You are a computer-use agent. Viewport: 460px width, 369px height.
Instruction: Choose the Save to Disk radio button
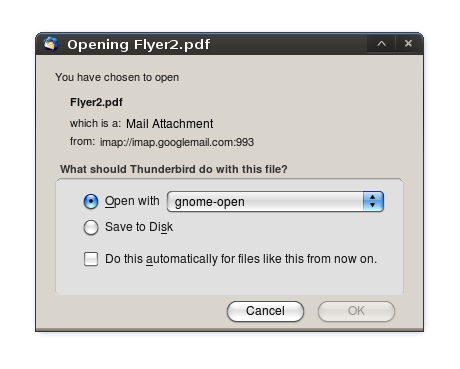[x=91, y=227]
